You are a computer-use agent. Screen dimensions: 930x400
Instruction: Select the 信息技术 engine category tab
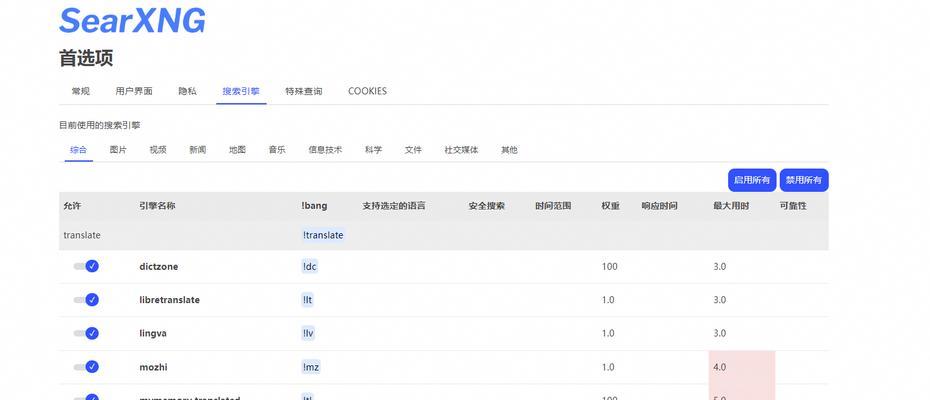point(325,150)
